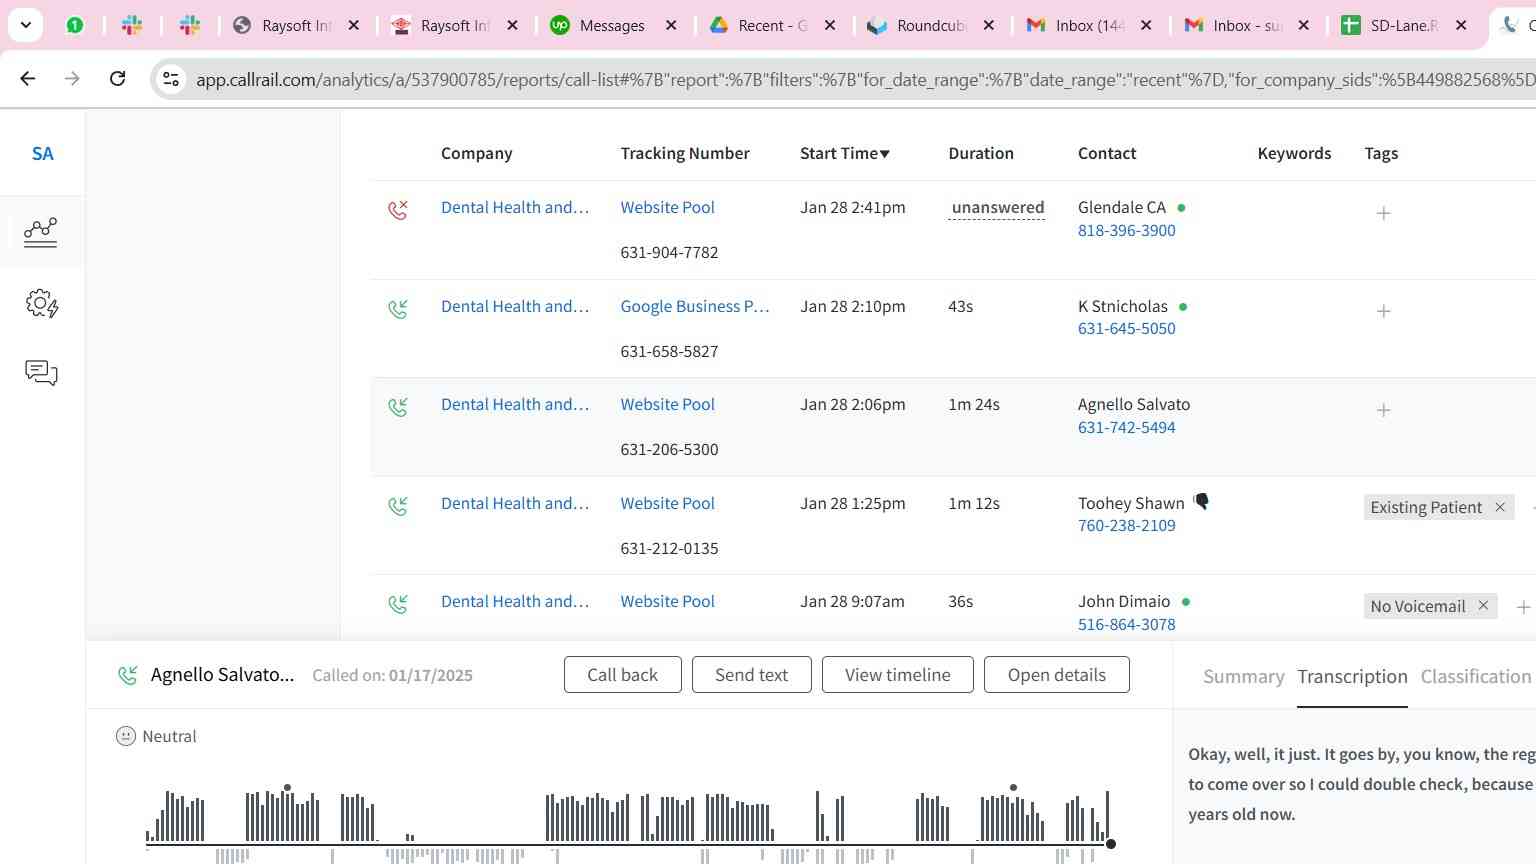This screenshot has height=864, width=1536.
Task: Click the Call back button
Action: [x=622, y=675]
